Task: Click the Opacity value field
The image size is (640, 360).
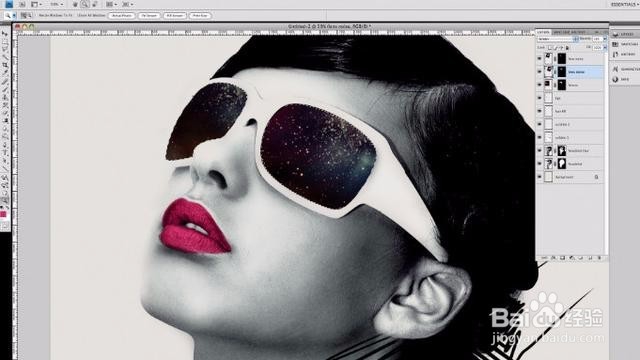Action: tap(598, 39)
